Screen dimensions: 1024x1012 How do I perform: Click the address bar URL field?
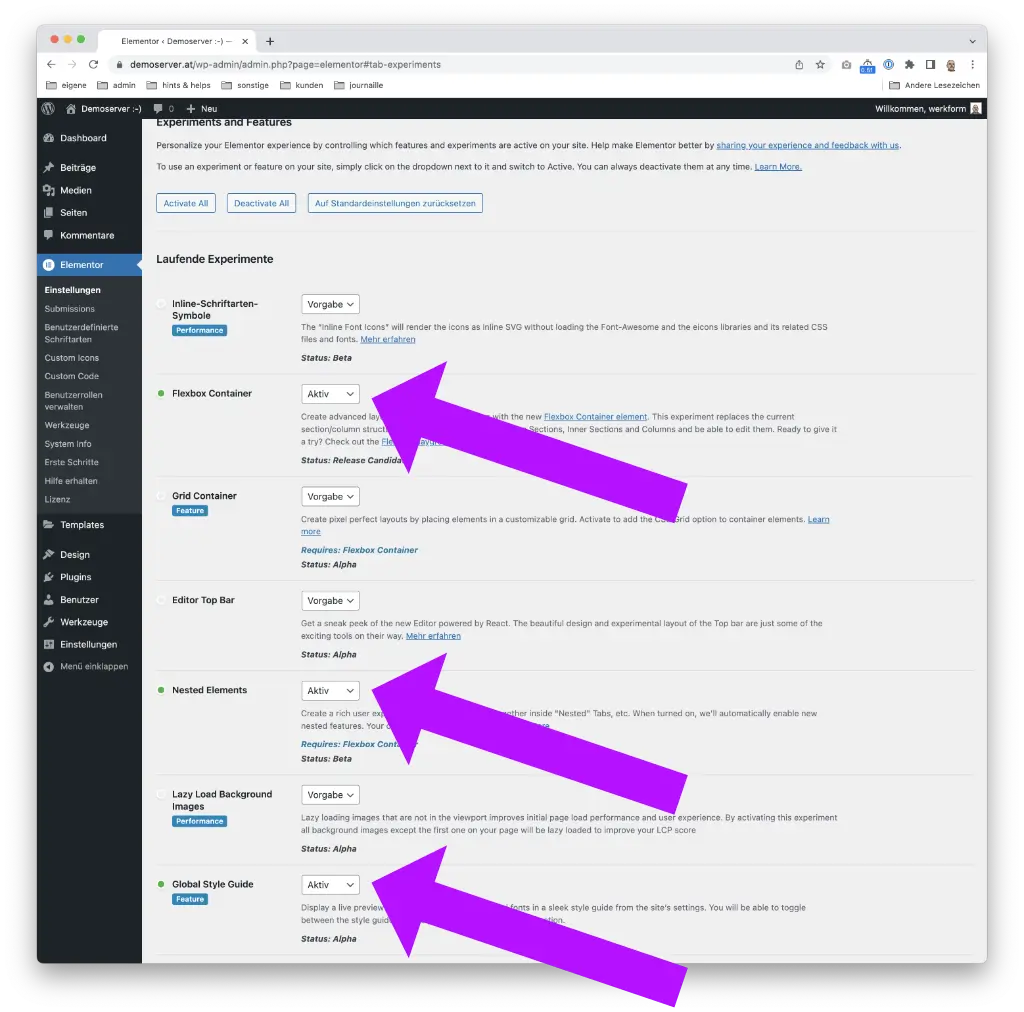[x=451, y=64]
